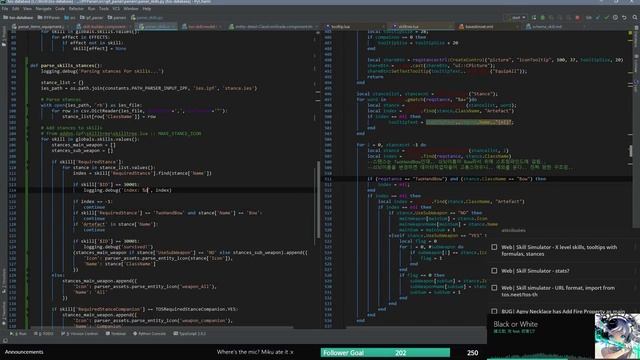
Task: Click the 'def parse_skills_stances' function line
Action: 65,65
